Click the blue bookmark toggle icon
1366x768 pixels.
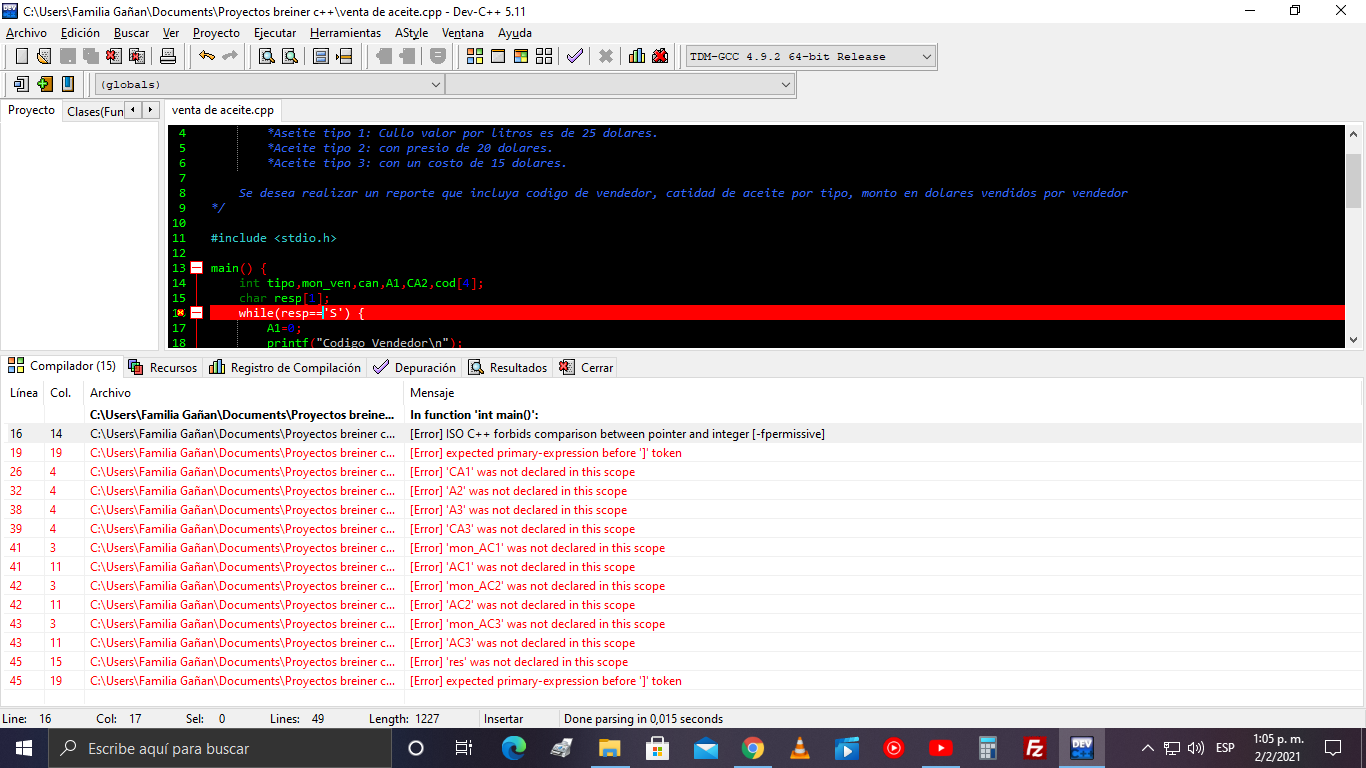click(68, 84)
